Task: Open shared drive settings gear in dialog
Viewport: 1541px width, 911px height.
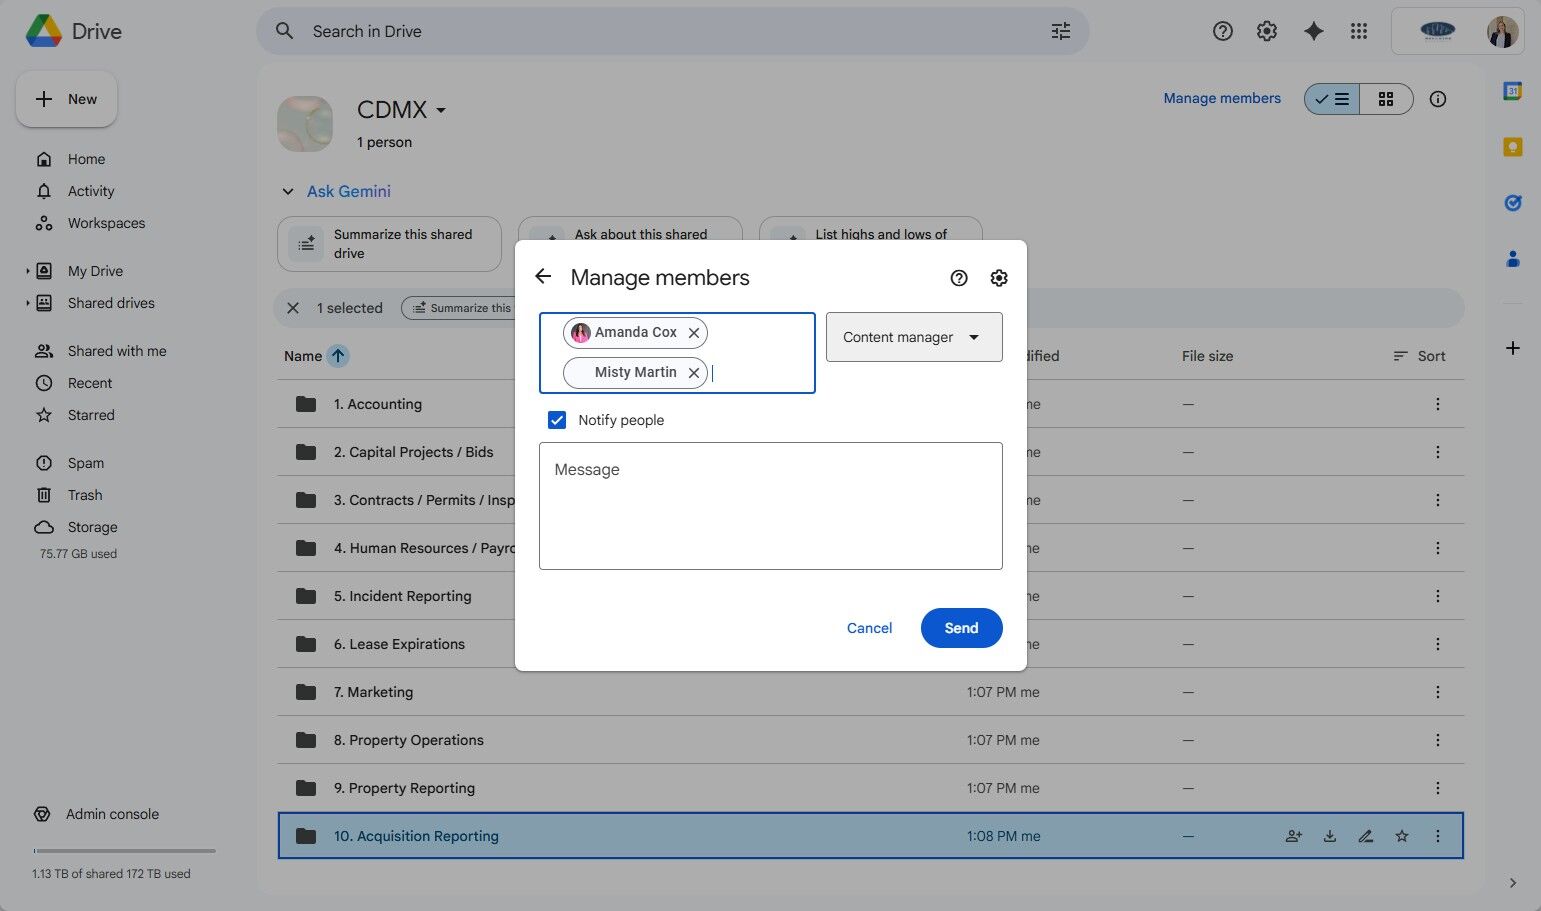Action: [x=999, y=278]
